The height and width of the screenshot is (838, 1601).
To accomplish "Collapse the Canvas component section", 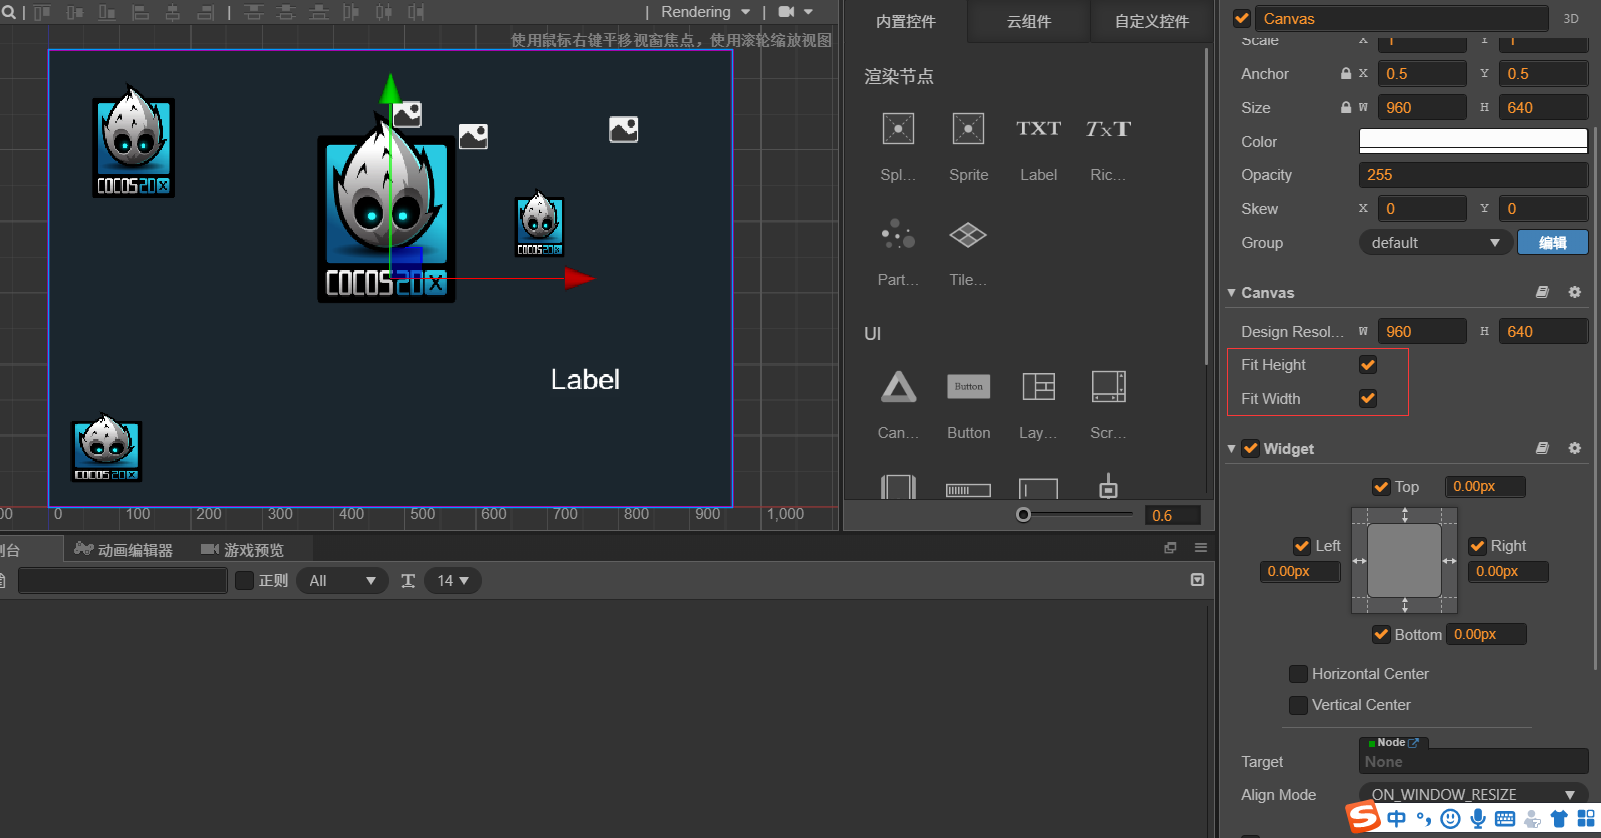I will click(x=1232, y=293).
